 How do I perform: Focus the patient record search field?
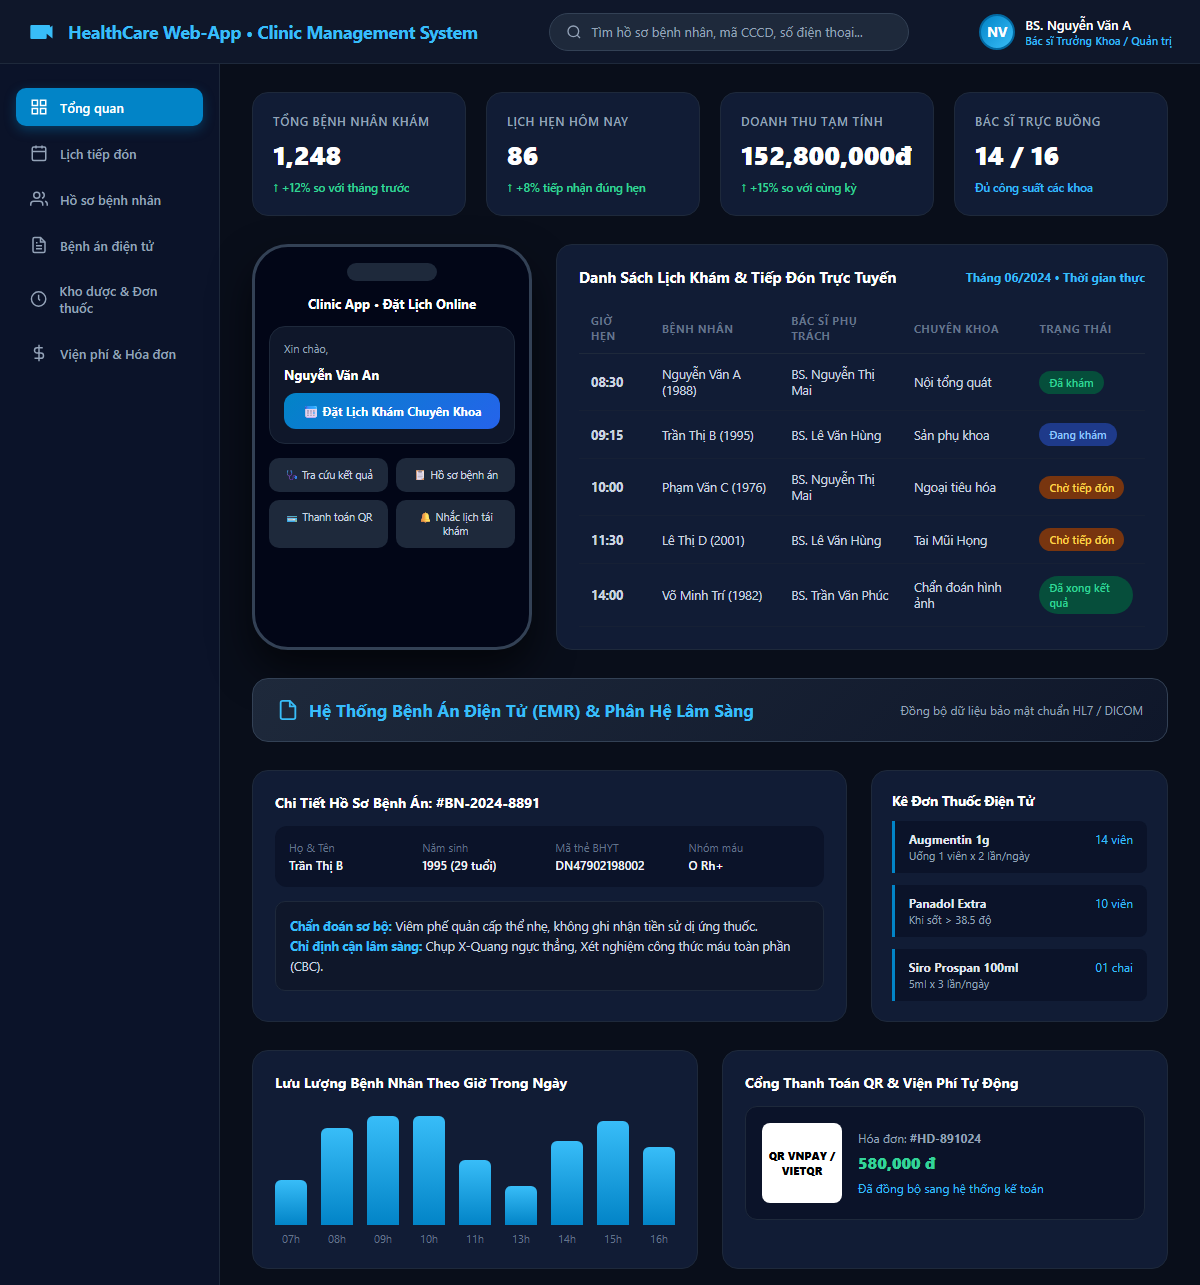coord(729,32)
